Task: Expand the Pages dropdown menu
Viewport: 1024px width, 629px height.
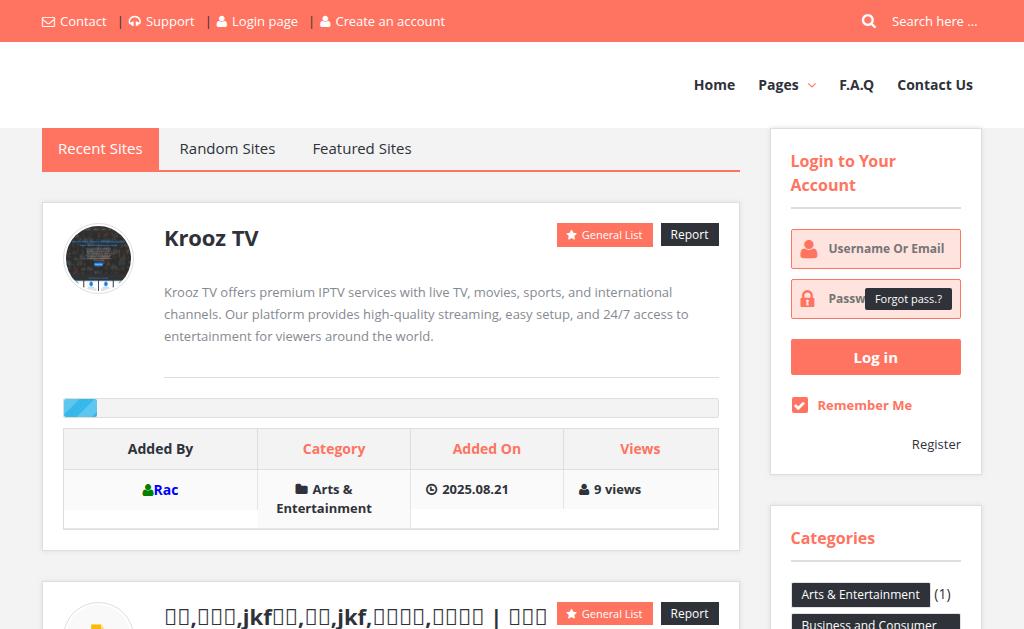Action: coord(787,85)
